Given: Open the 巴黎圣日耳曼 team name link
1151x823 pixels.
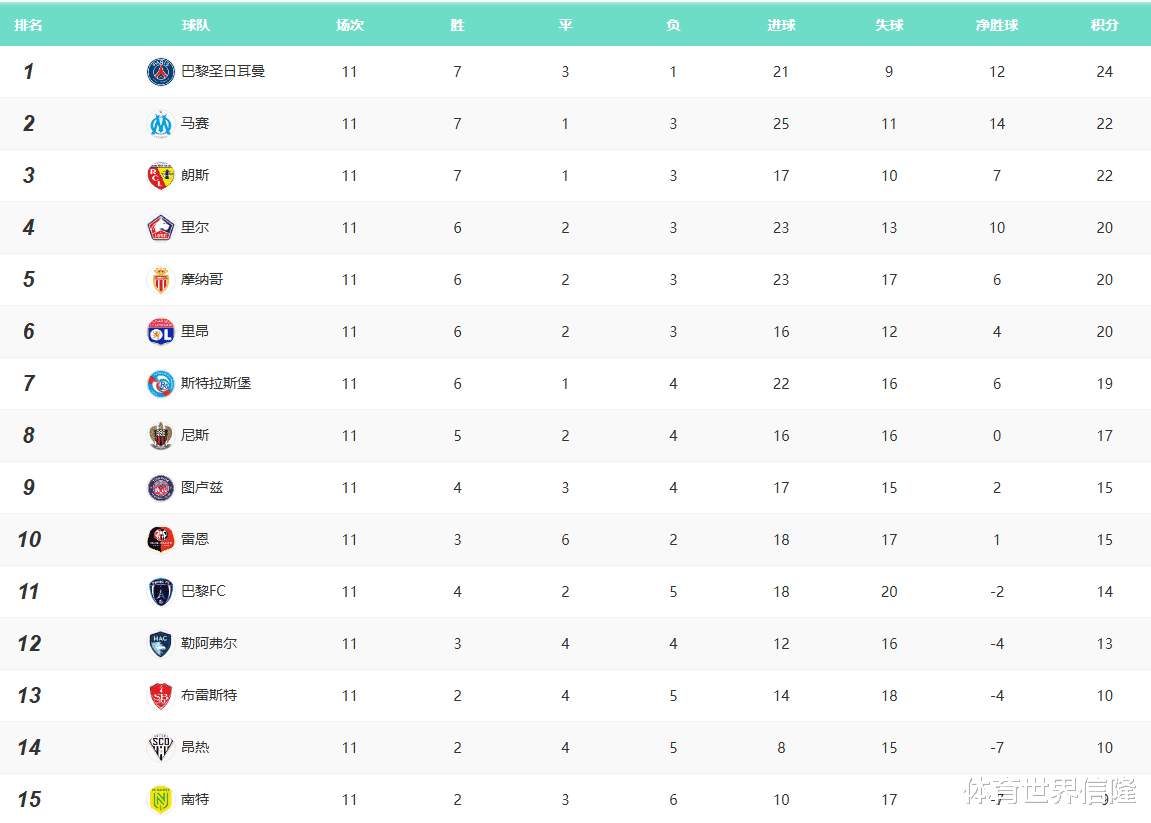Looking at the screenshot, I should [x=223, y=72].
